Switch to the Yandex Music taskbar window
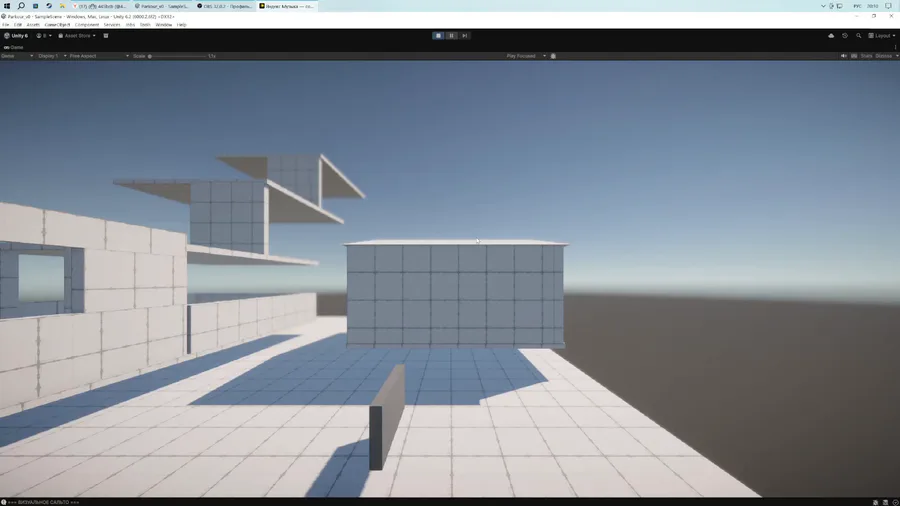This screenshot has width=900, height=506. click(x=286, y=6)
